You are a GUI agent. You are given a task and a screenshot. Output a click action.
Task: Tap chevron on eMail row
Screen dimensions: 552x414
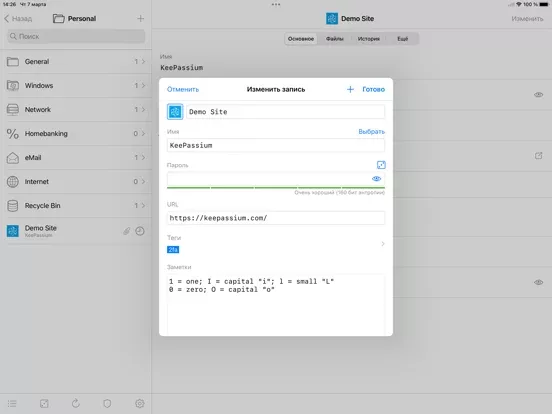pos(143,157)
